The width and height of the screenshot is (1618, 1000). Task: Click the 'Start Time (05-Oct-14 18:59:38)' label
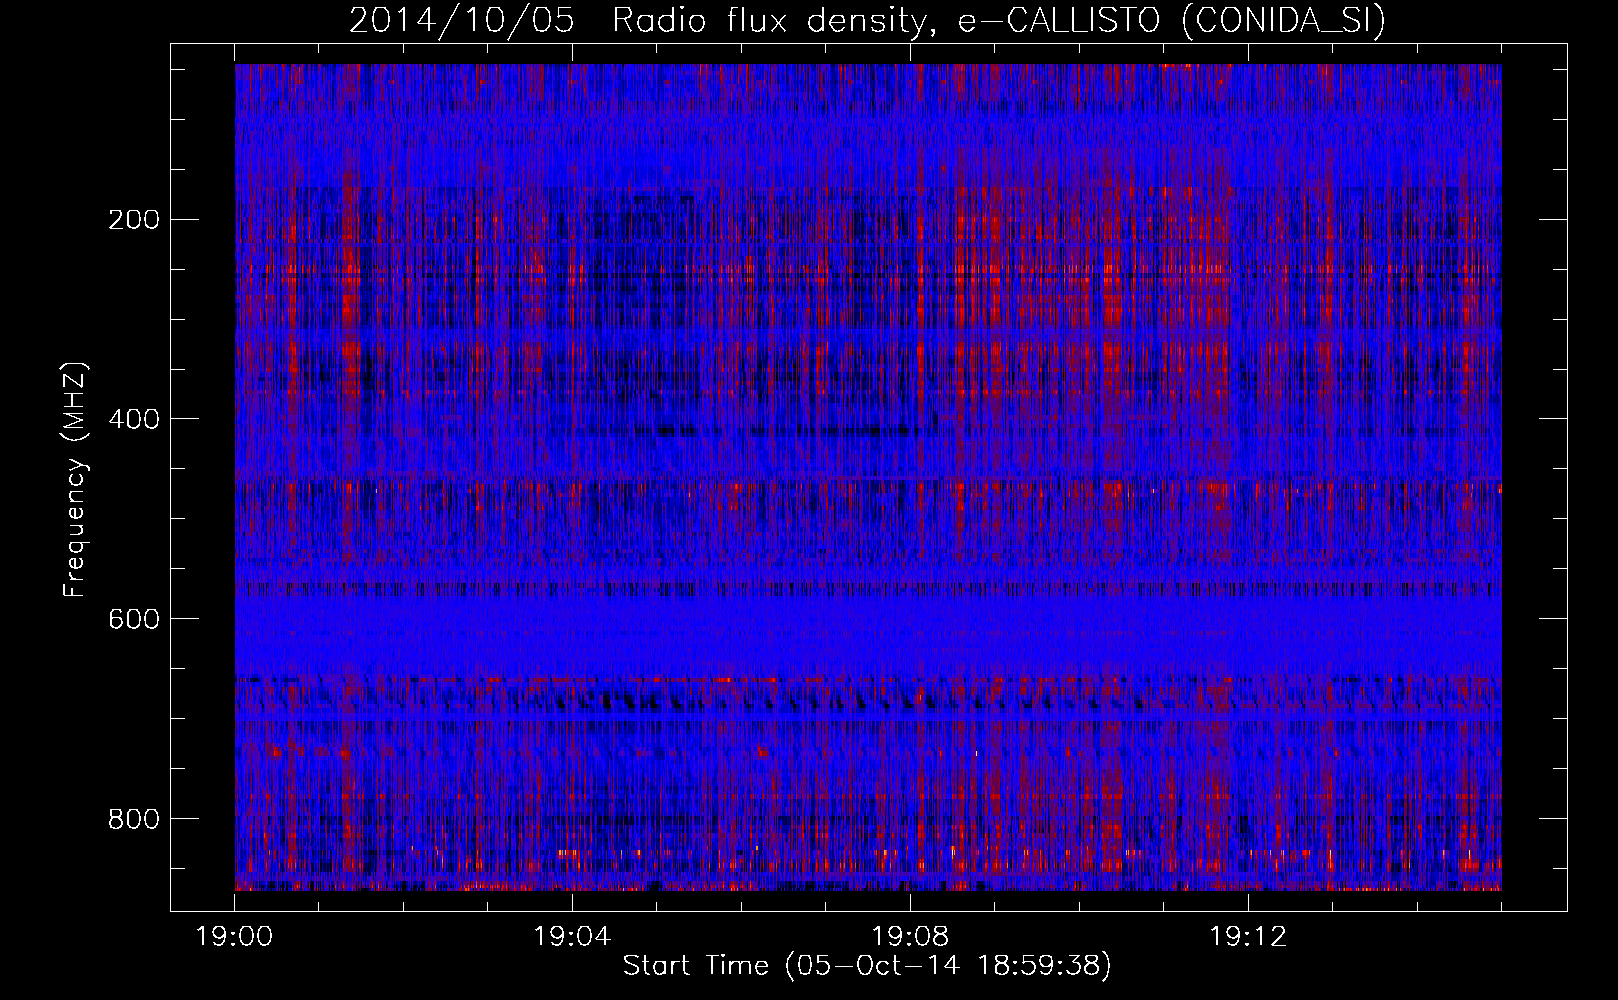coord(867,966)
